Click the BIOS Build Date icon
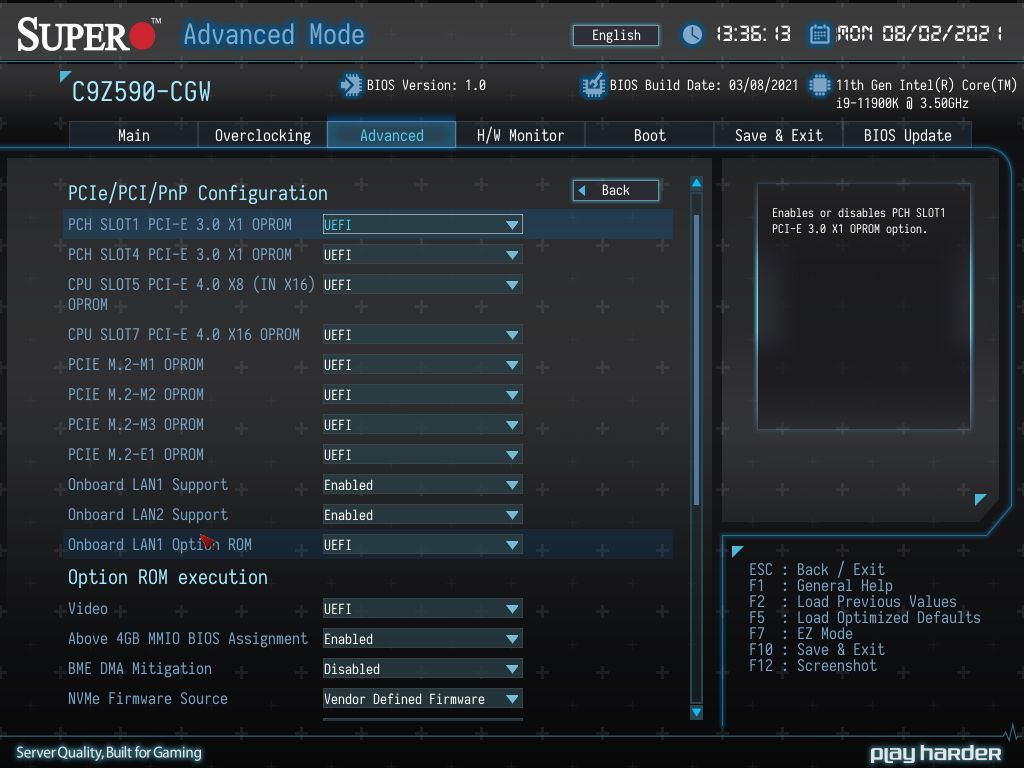This screenshot has width=1024, height=768. click(x=594, y=86)
